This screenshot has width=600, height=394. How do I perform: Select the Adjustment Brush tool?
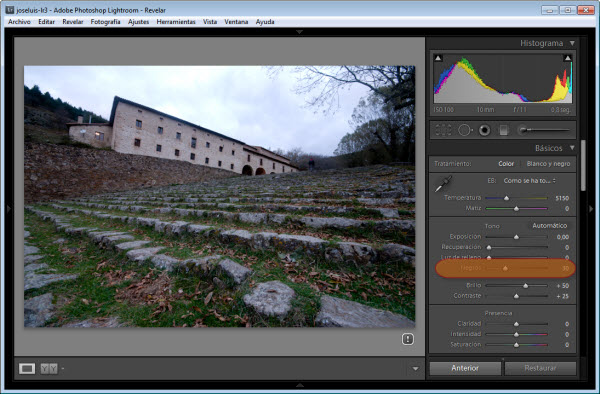[x=544, y=130]
